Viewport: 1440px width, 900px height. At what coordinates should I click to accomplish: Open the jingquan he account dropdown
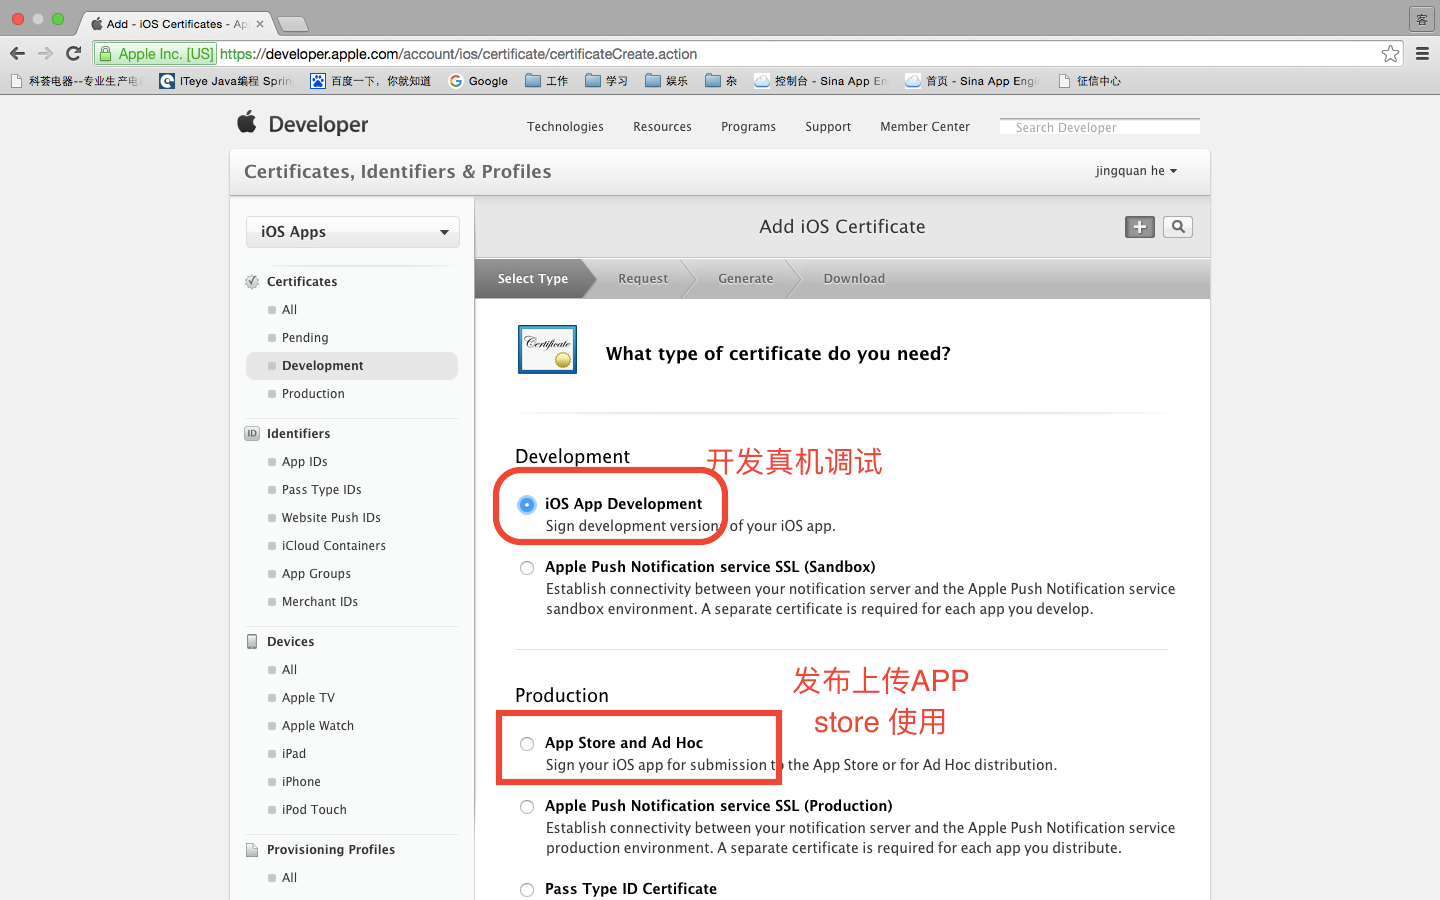(x=1136, y=171)
